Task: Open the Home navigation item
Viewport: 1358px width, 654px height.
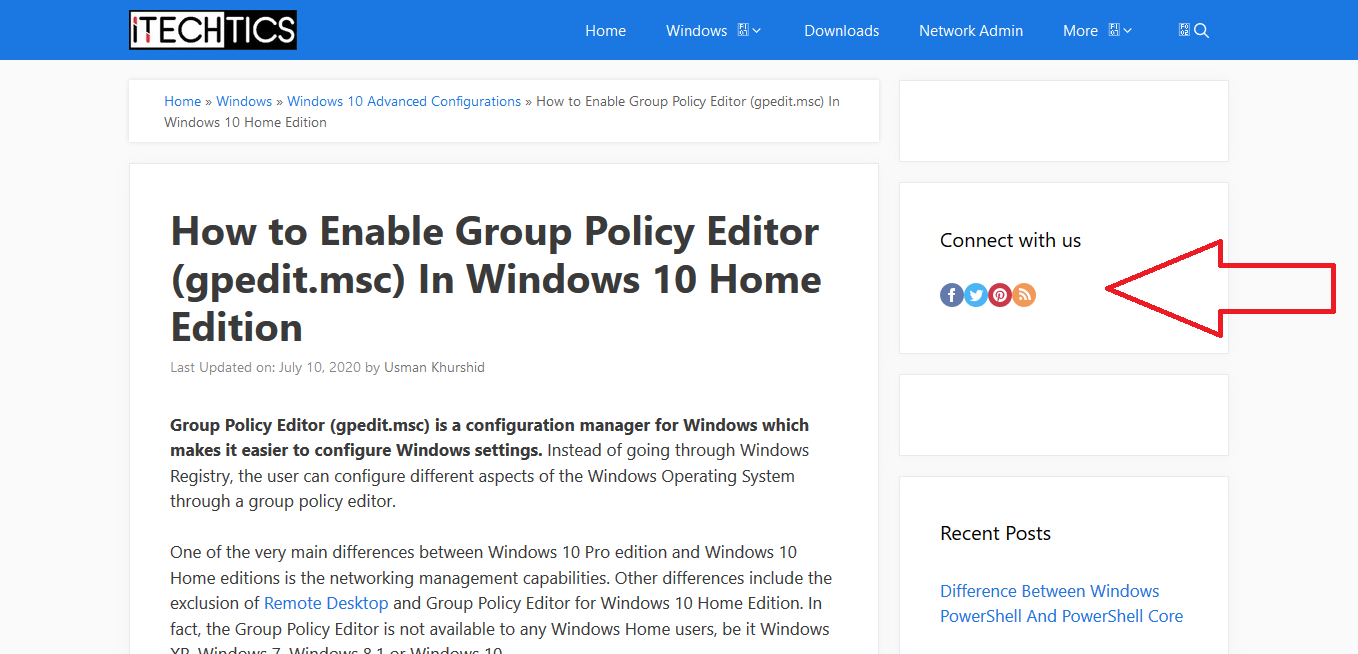Action: pos(605,31)
